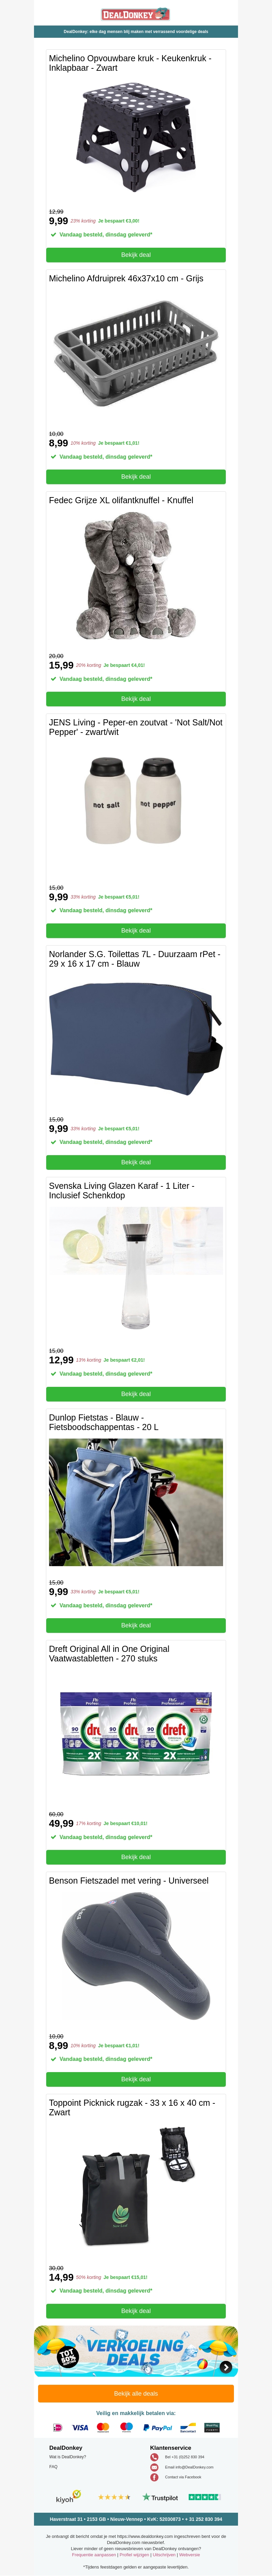Click the arrow on Verkoeling Deals banner

pos(226,2367)
